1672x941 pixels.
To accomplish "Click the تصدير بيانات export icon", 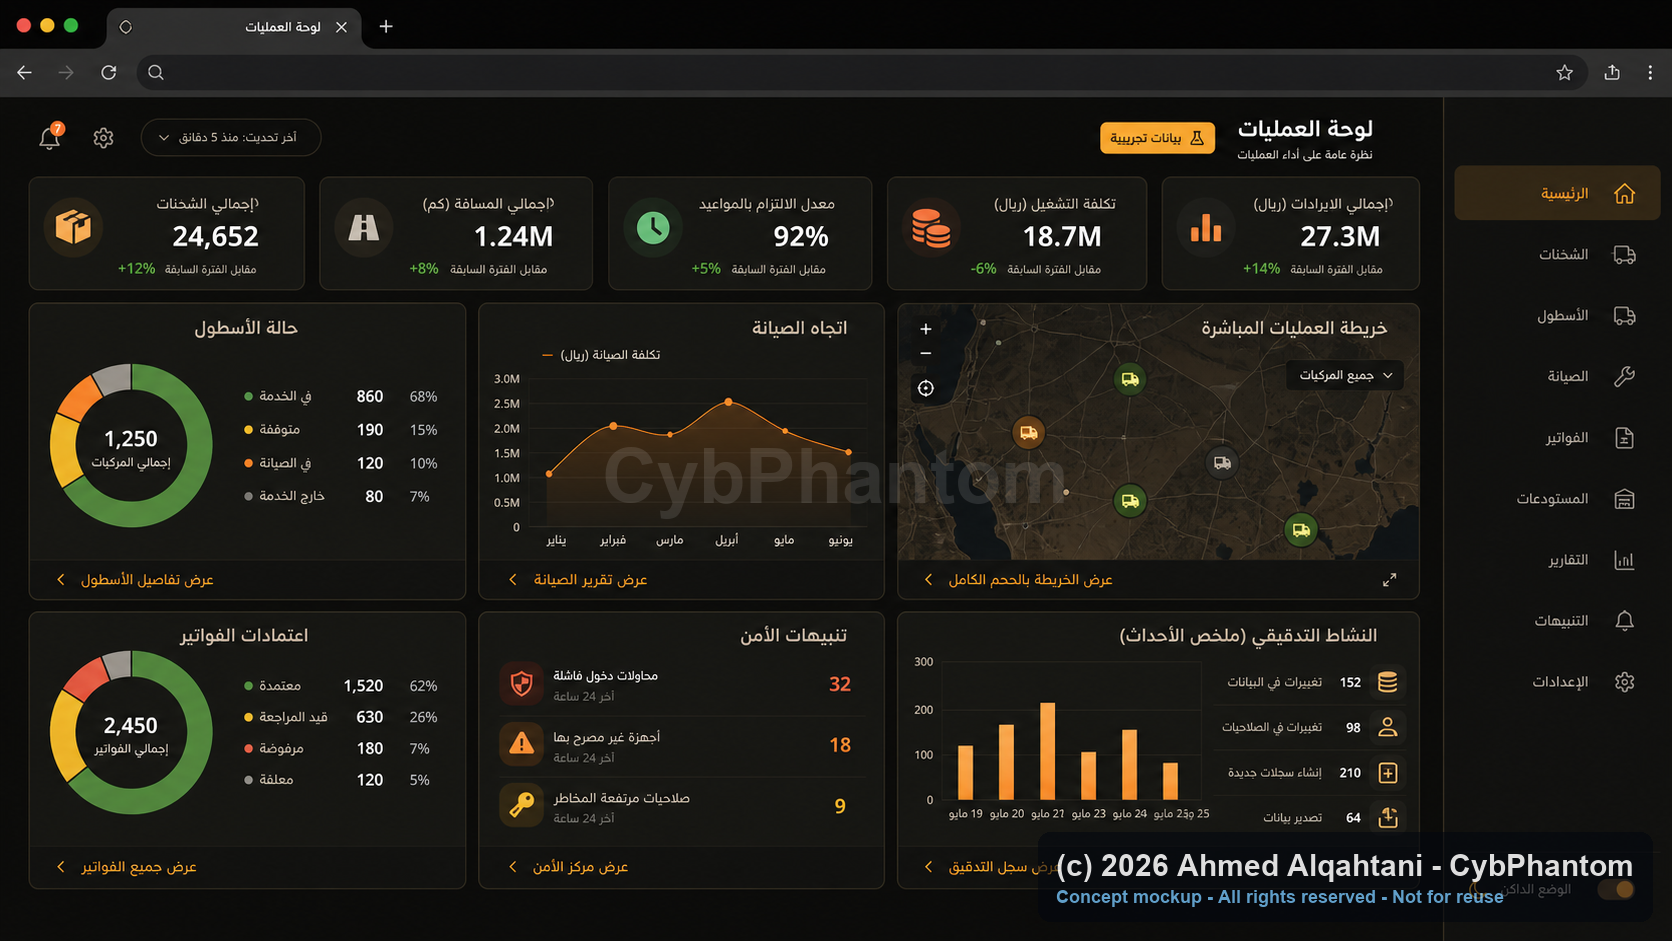I will (1387, 817).
